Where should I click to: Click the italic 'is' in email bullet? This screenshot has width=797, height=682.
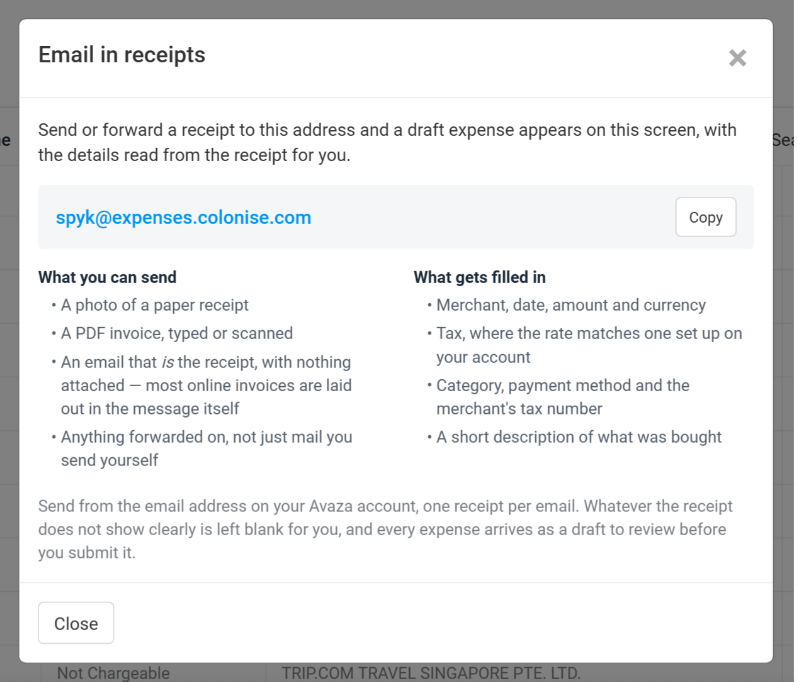[168, 362]
